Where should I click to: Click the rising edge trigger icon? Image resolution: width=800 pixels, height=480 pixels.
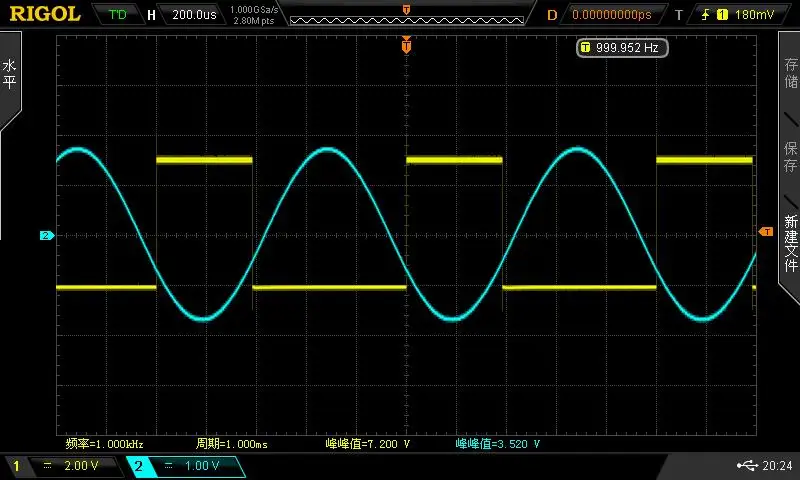[x=706, y=15]
